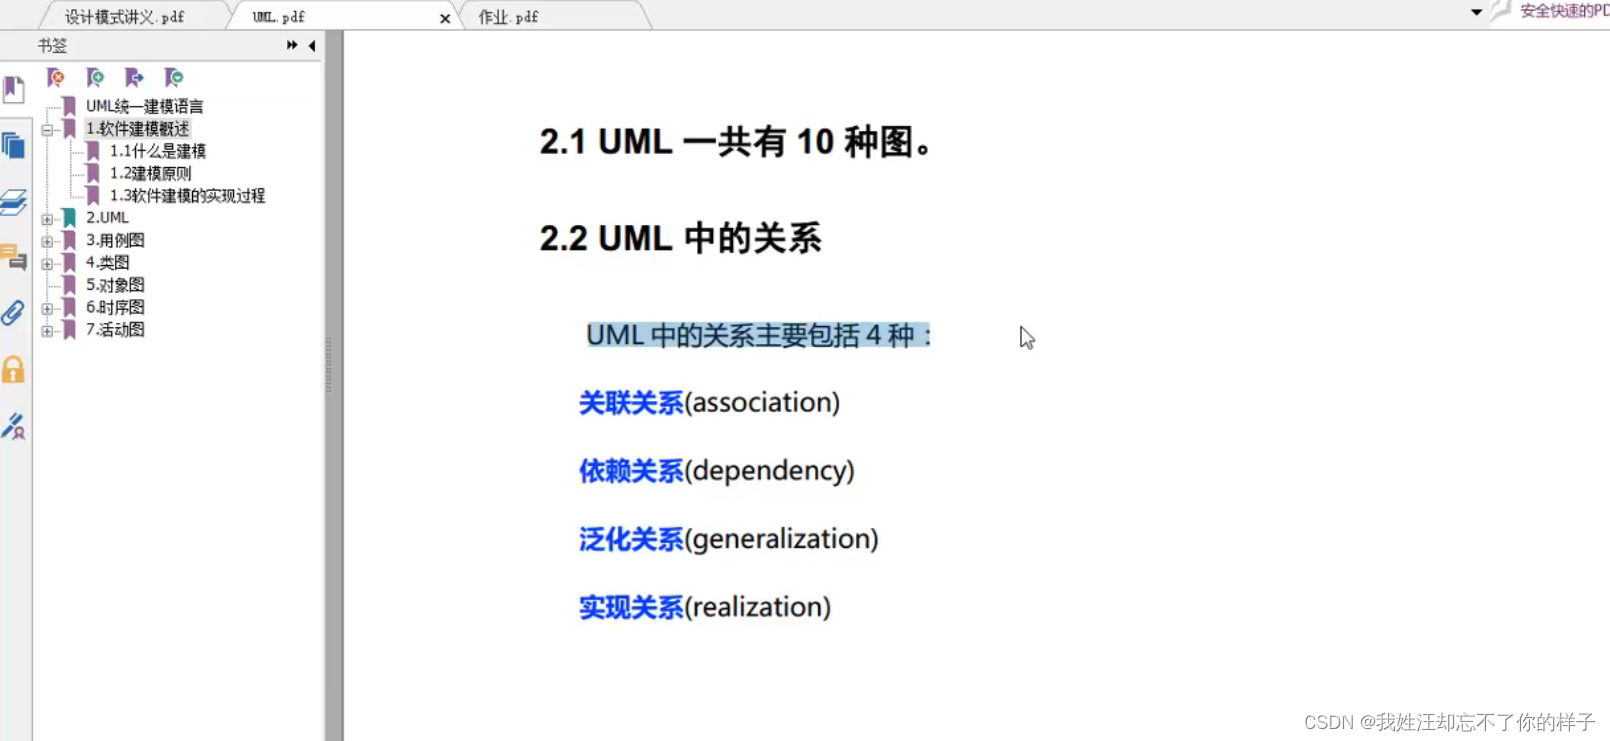1610x741 pixels.
Task: Expand the 7.活动图 bookmark node
Action: pos(47,331)
